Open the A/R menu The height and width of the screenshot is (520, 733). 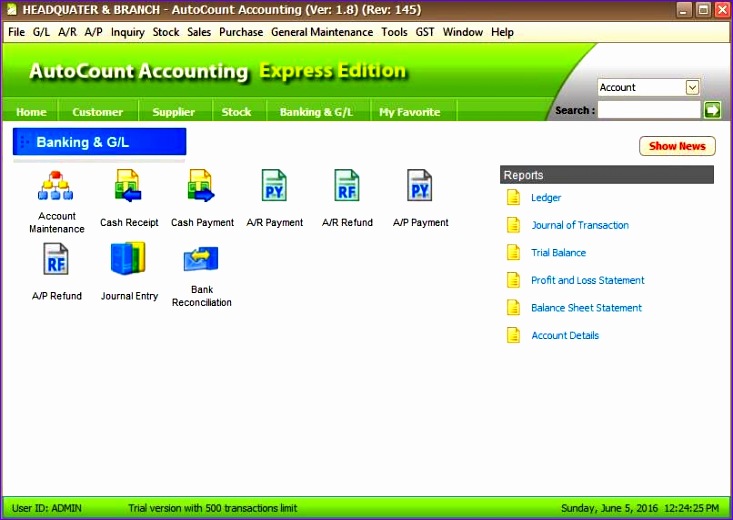click(x=67, y=32)
